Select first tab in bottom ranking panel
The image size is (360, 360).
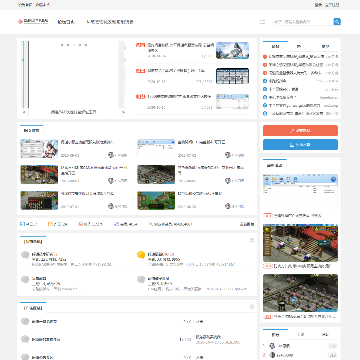275,335
